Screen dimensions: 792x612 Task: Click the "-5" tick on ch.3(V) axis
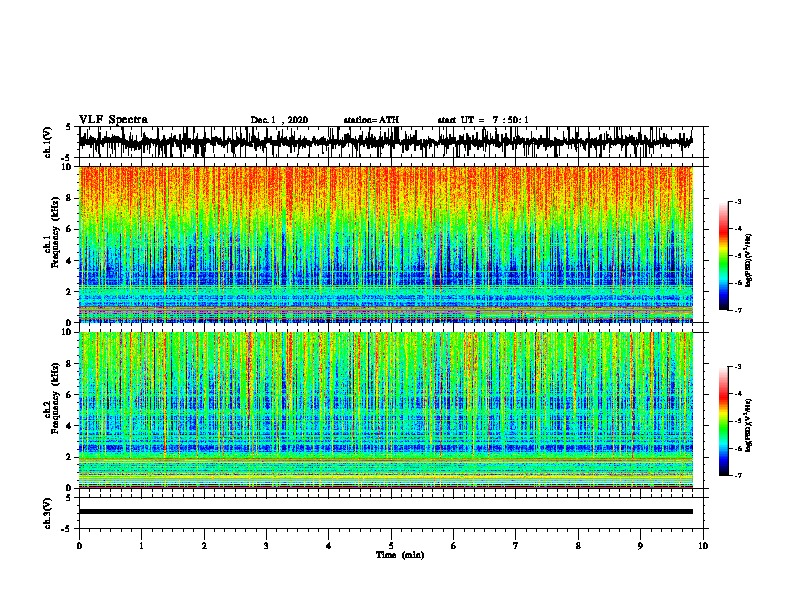pyautogui.click(x=67, y=529)
